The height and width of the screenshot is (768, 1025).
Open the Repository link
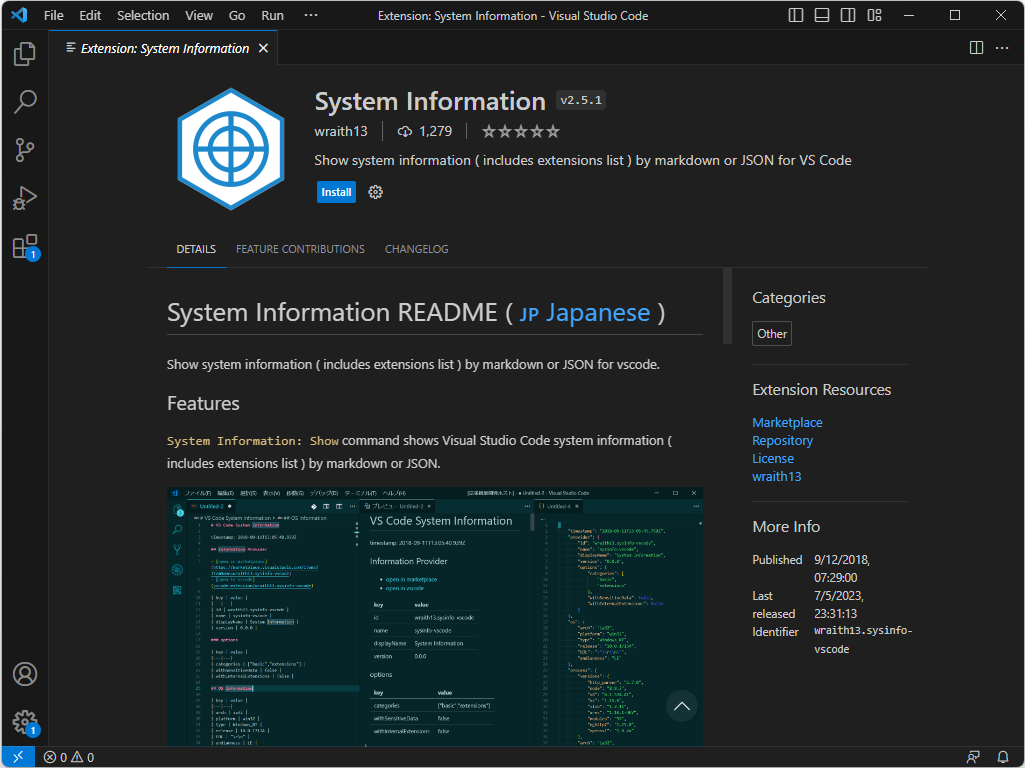[x=782, y=440]
